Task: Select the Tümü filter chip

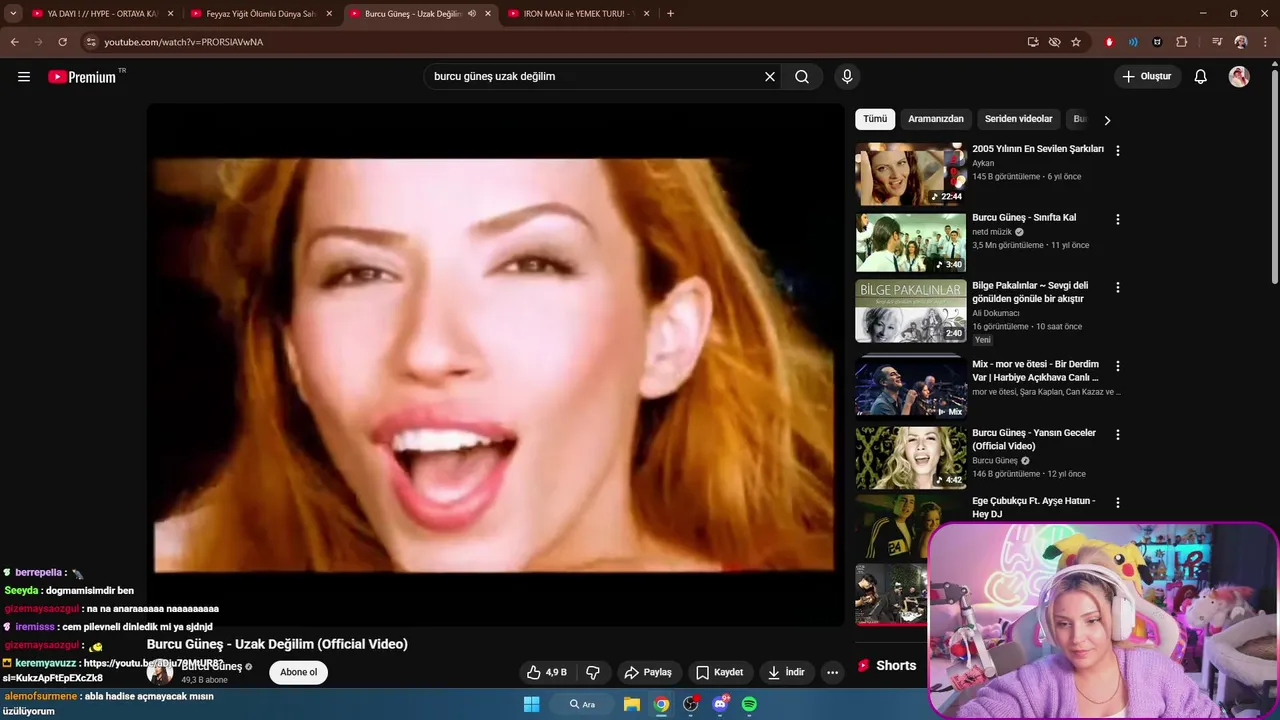Action: coord(875,119)
